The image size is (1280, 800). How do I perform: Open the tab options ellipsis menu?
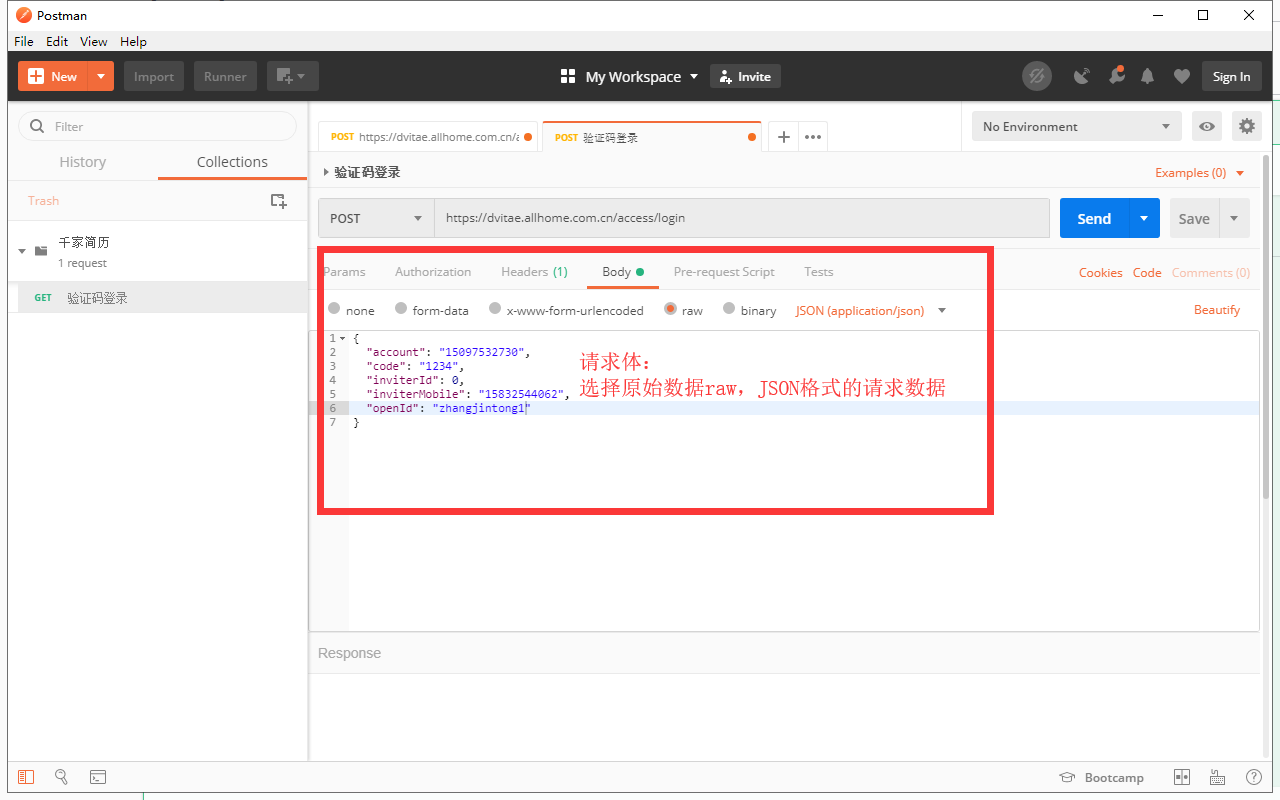(x=813, y=137)
